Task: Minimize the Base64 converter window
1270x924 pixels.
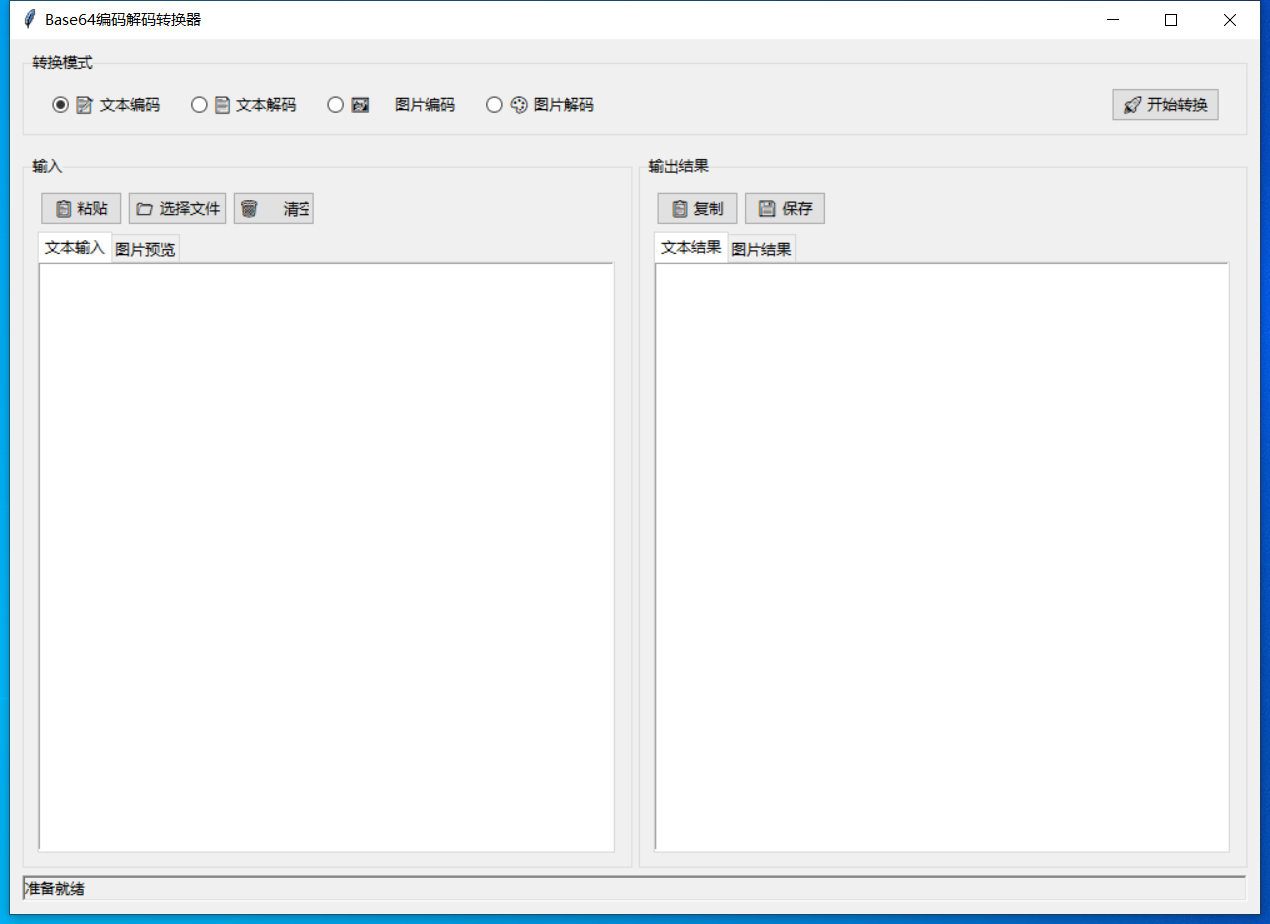Action: pyautogui.click(x=1112, y=20)
